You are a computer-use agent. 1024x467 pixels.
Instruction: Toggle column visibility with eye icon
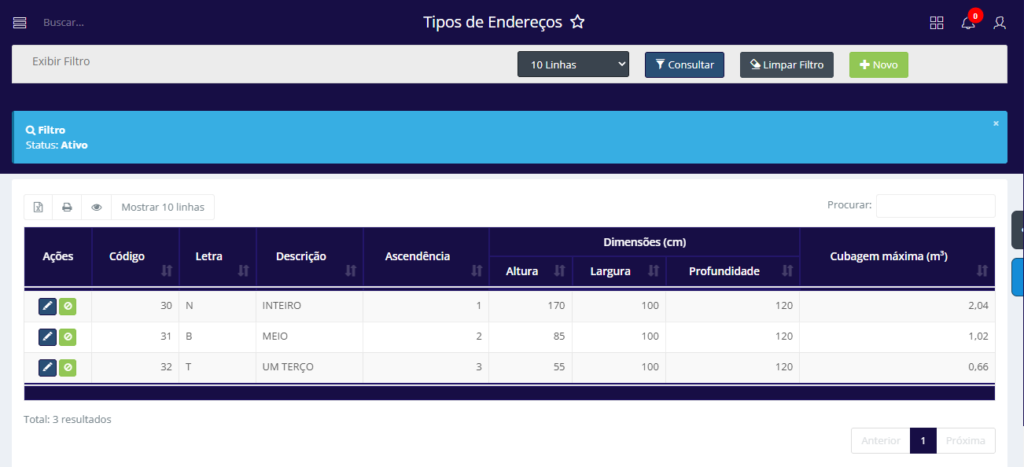97,207
